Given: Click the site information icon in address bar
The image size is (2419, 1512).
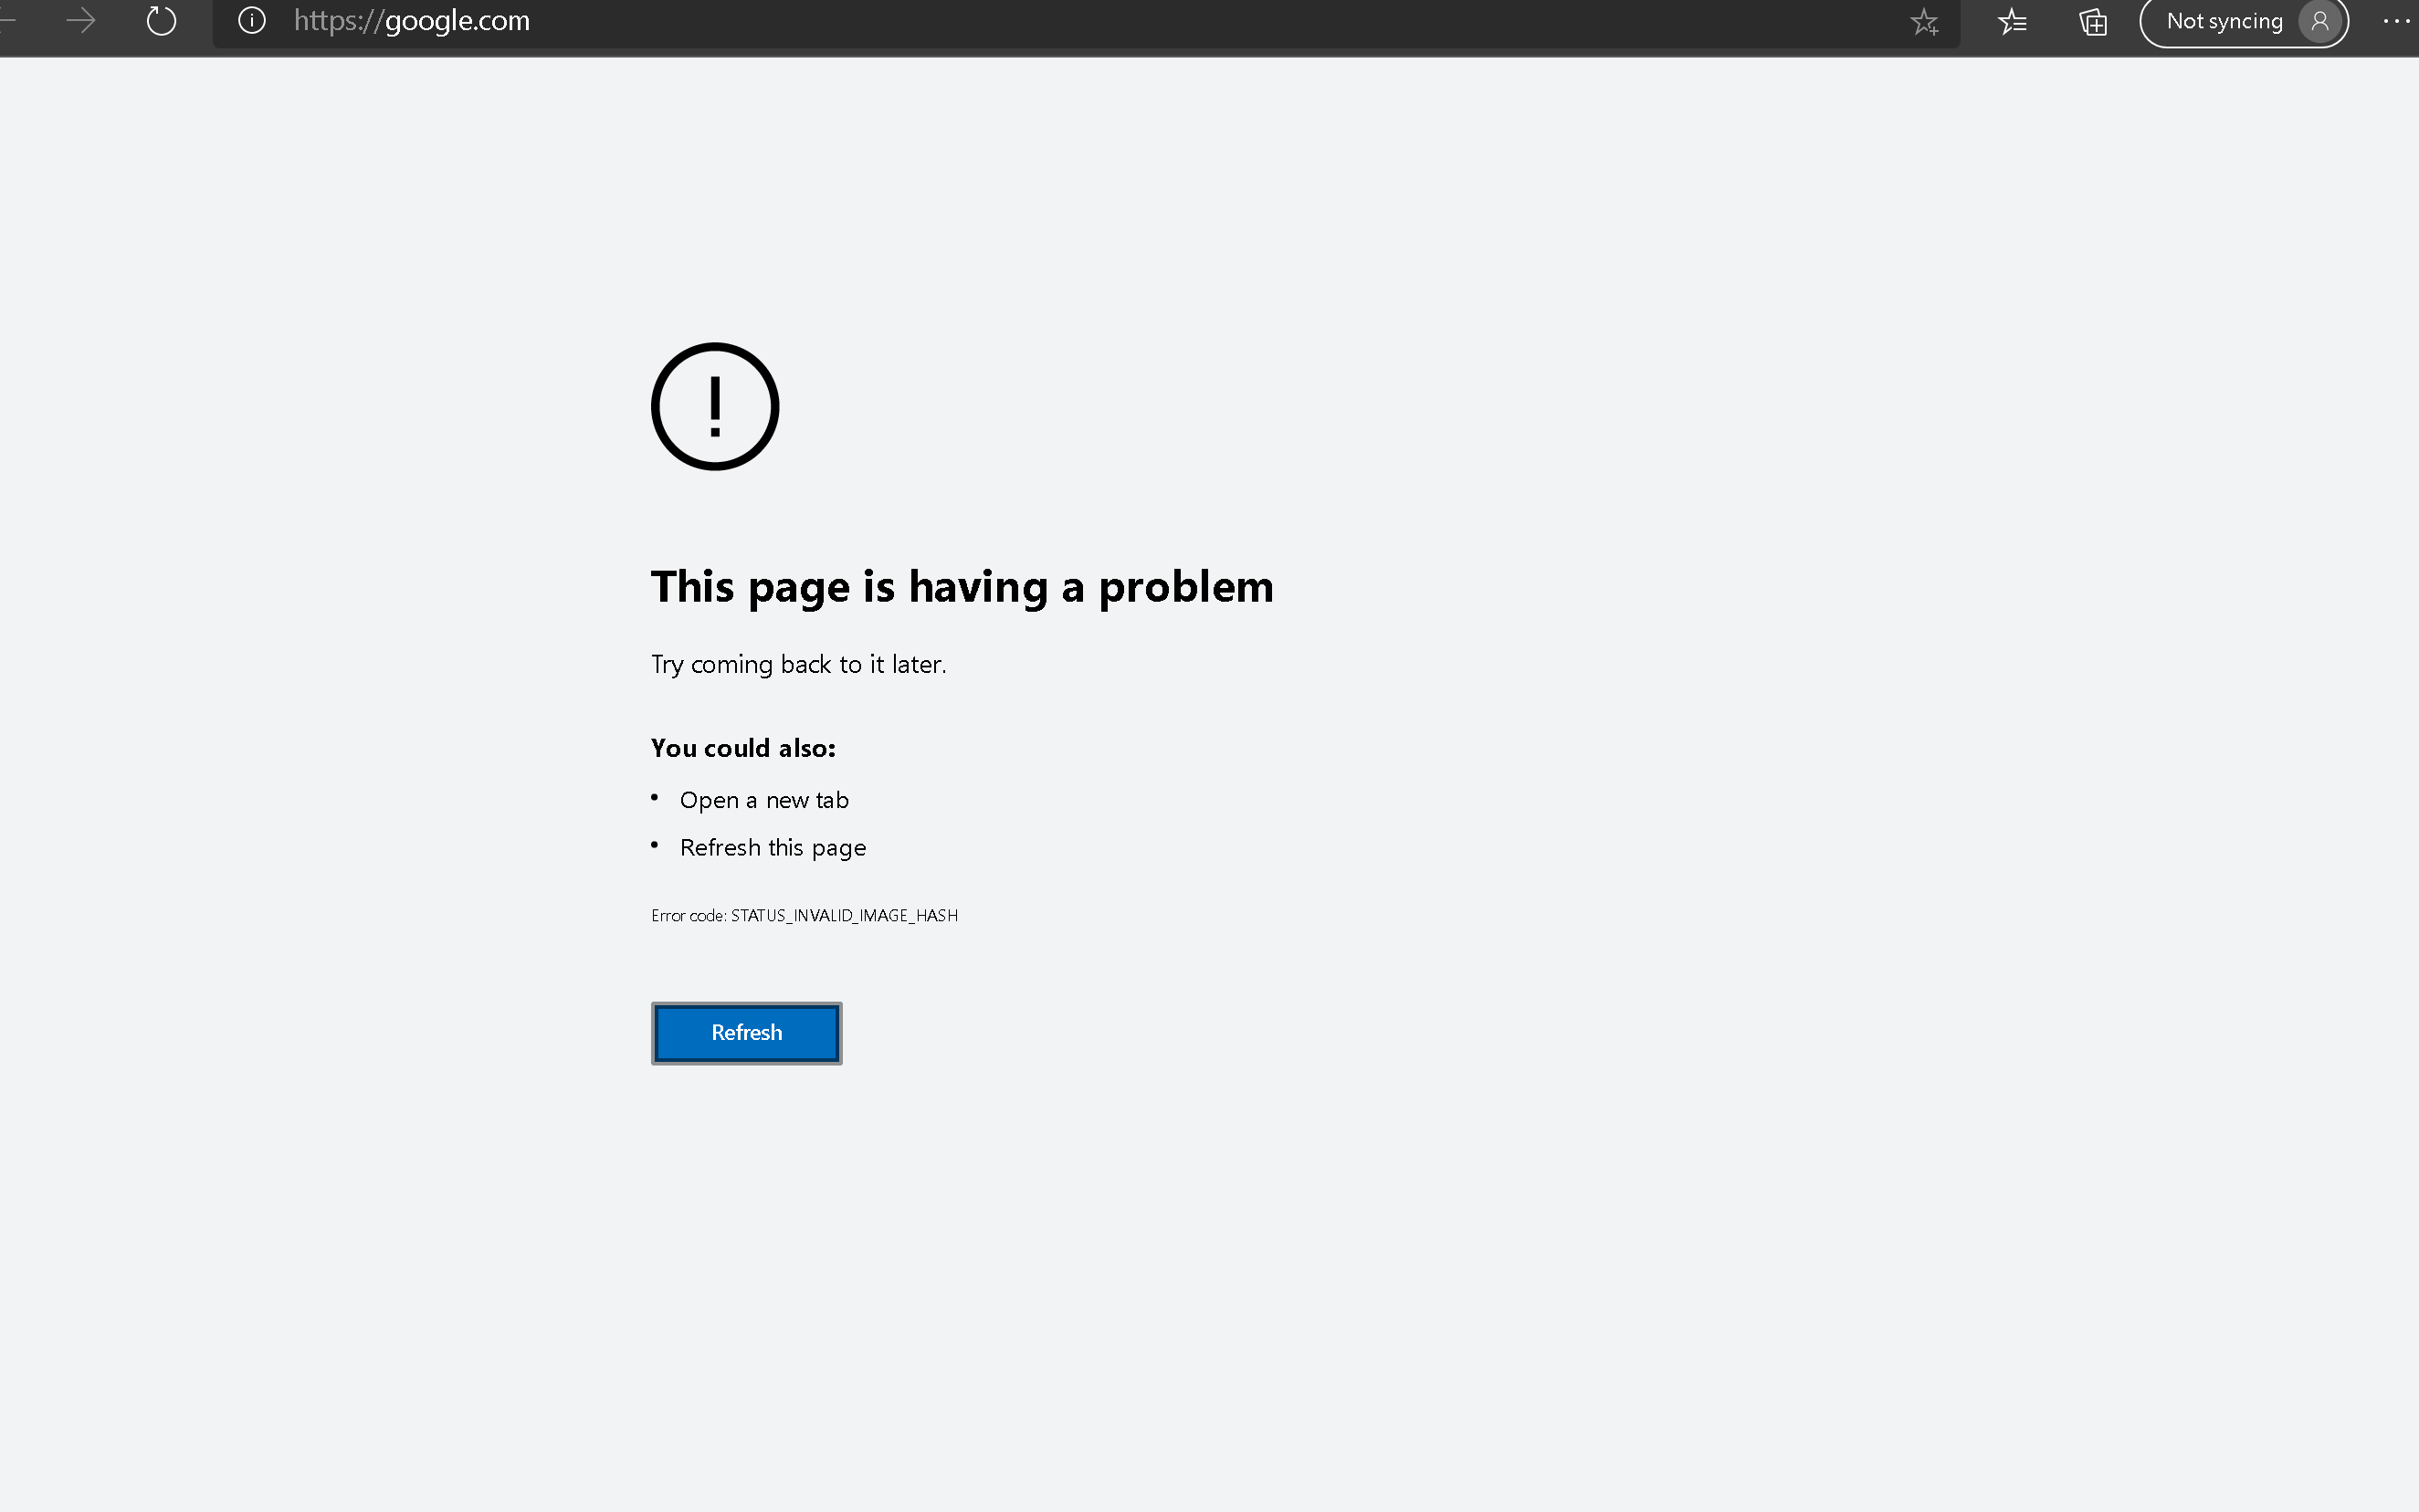Looking at the screenshot, I should (253, 19).
